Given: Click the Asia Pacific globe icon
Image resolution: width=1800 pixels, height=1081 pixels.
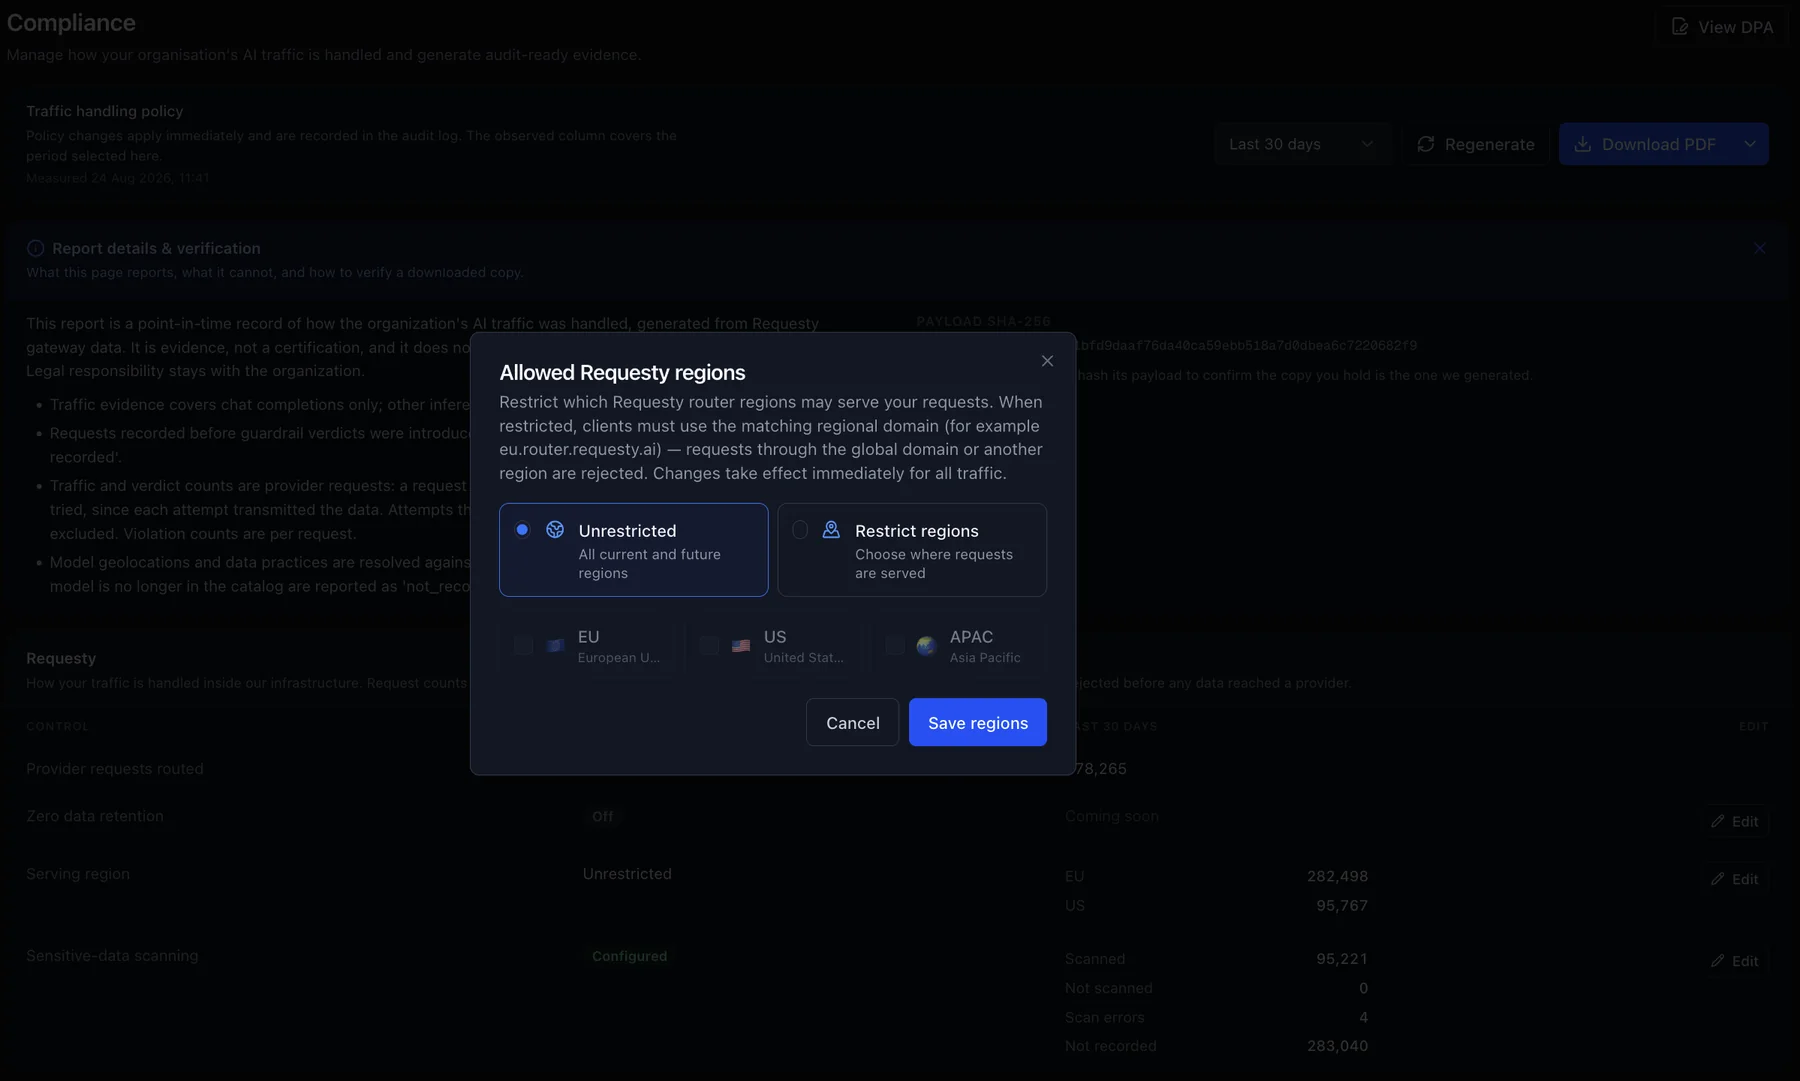Looking at the screenshot, I should 927,646.
